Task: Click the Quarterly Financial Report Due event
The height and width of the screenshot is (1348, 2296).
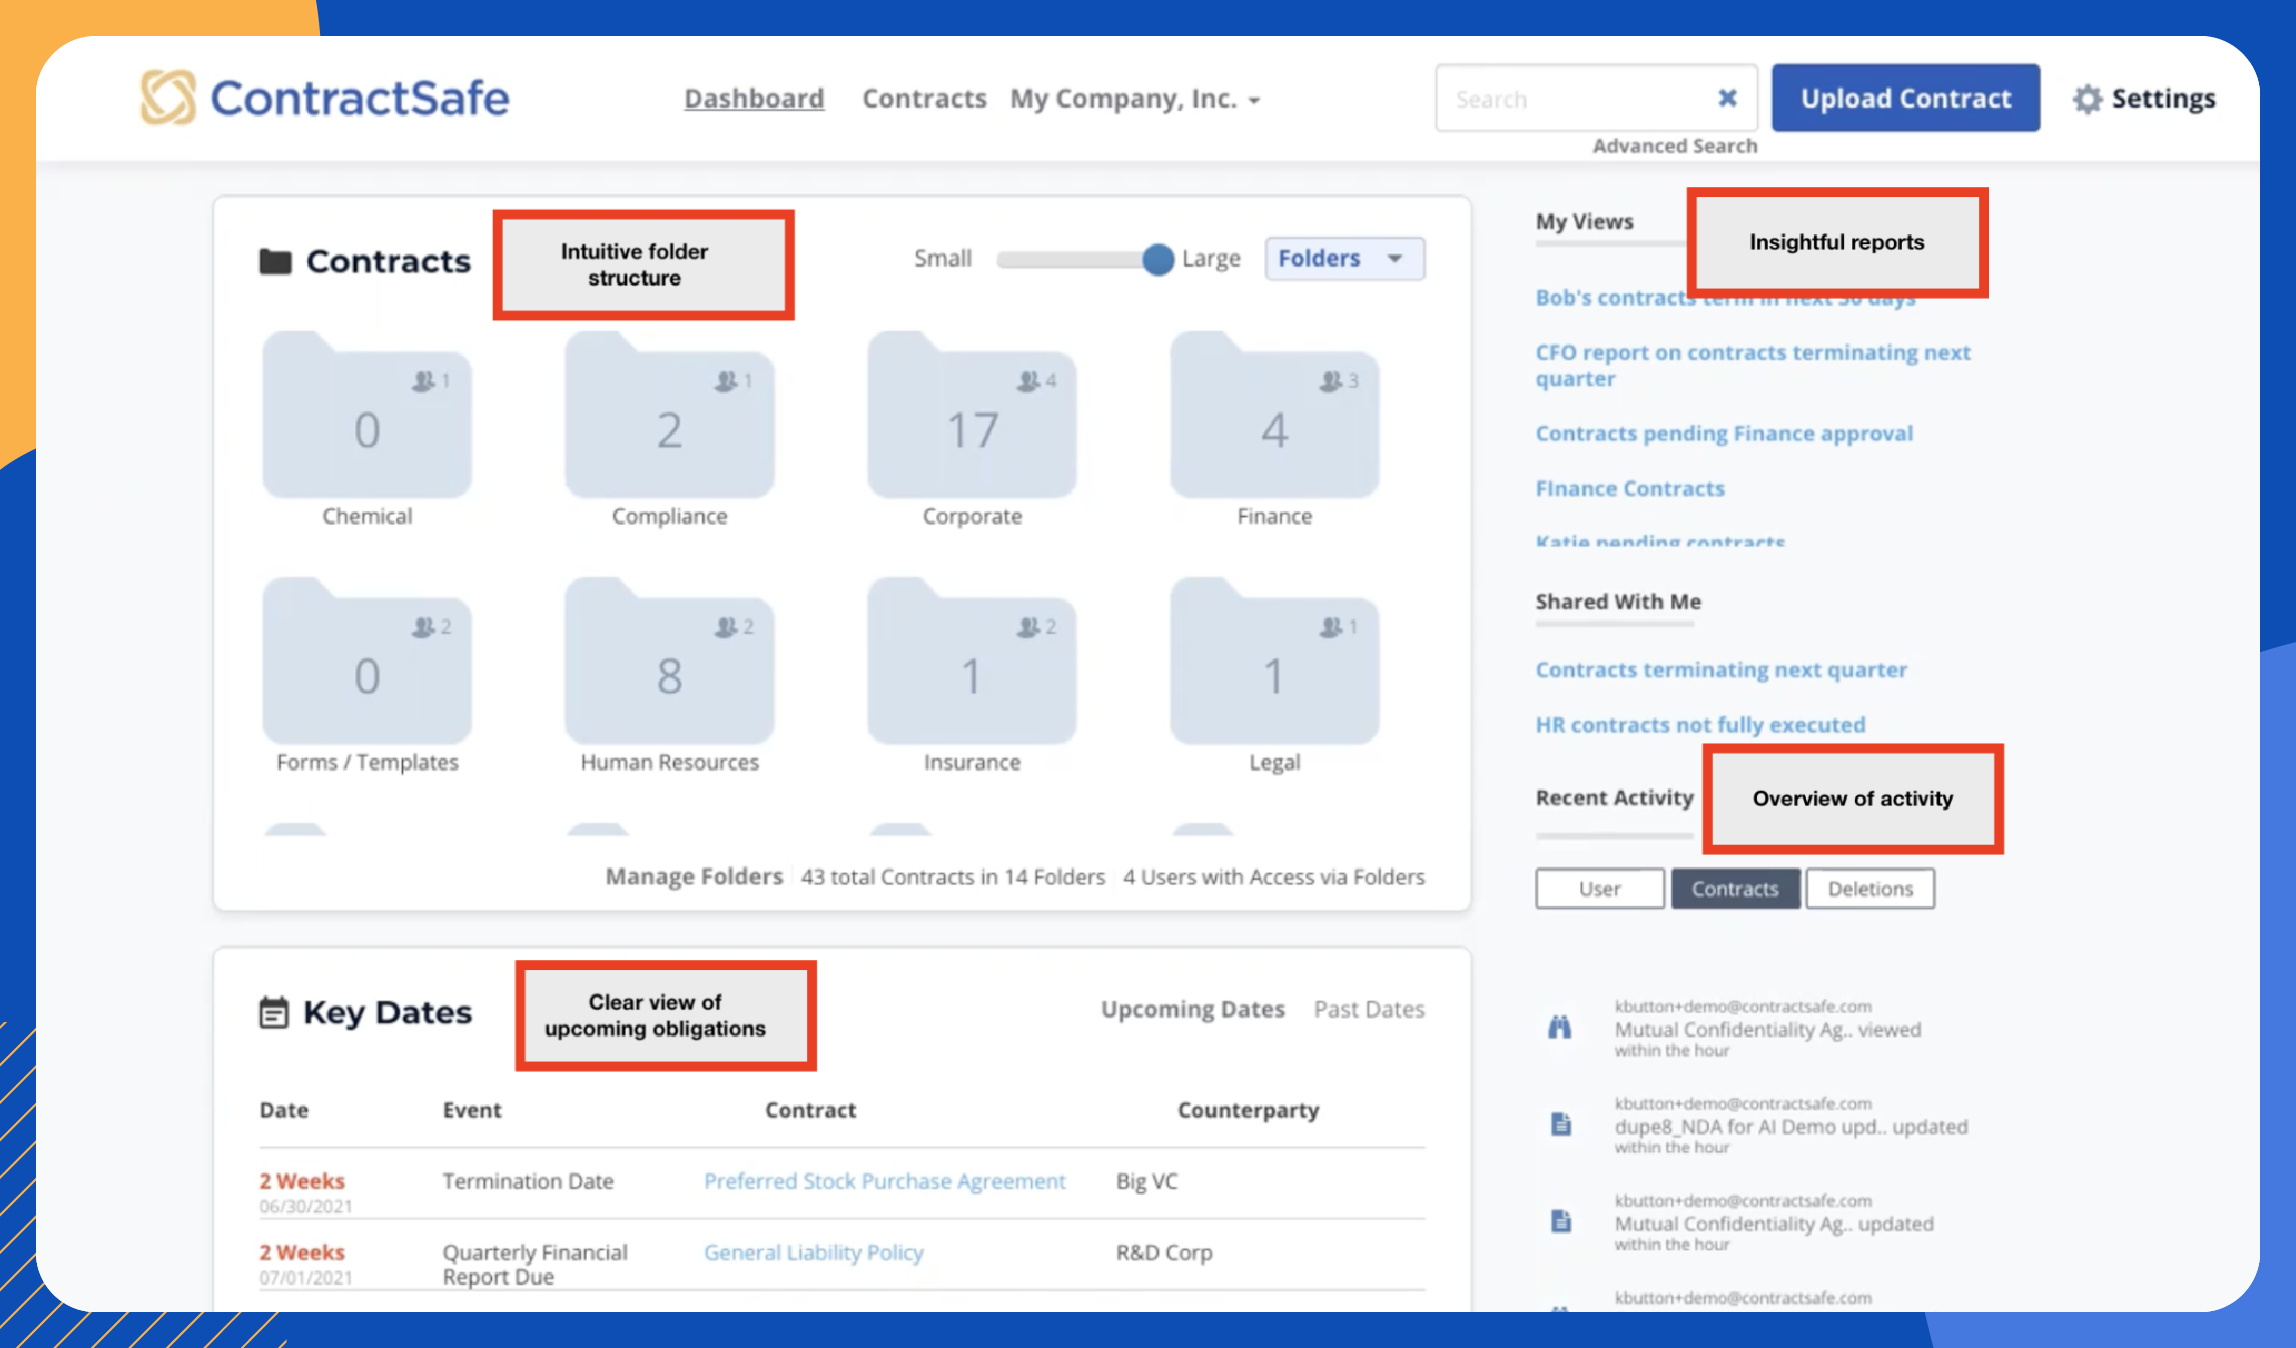Action: click(x=535, y=1264)
